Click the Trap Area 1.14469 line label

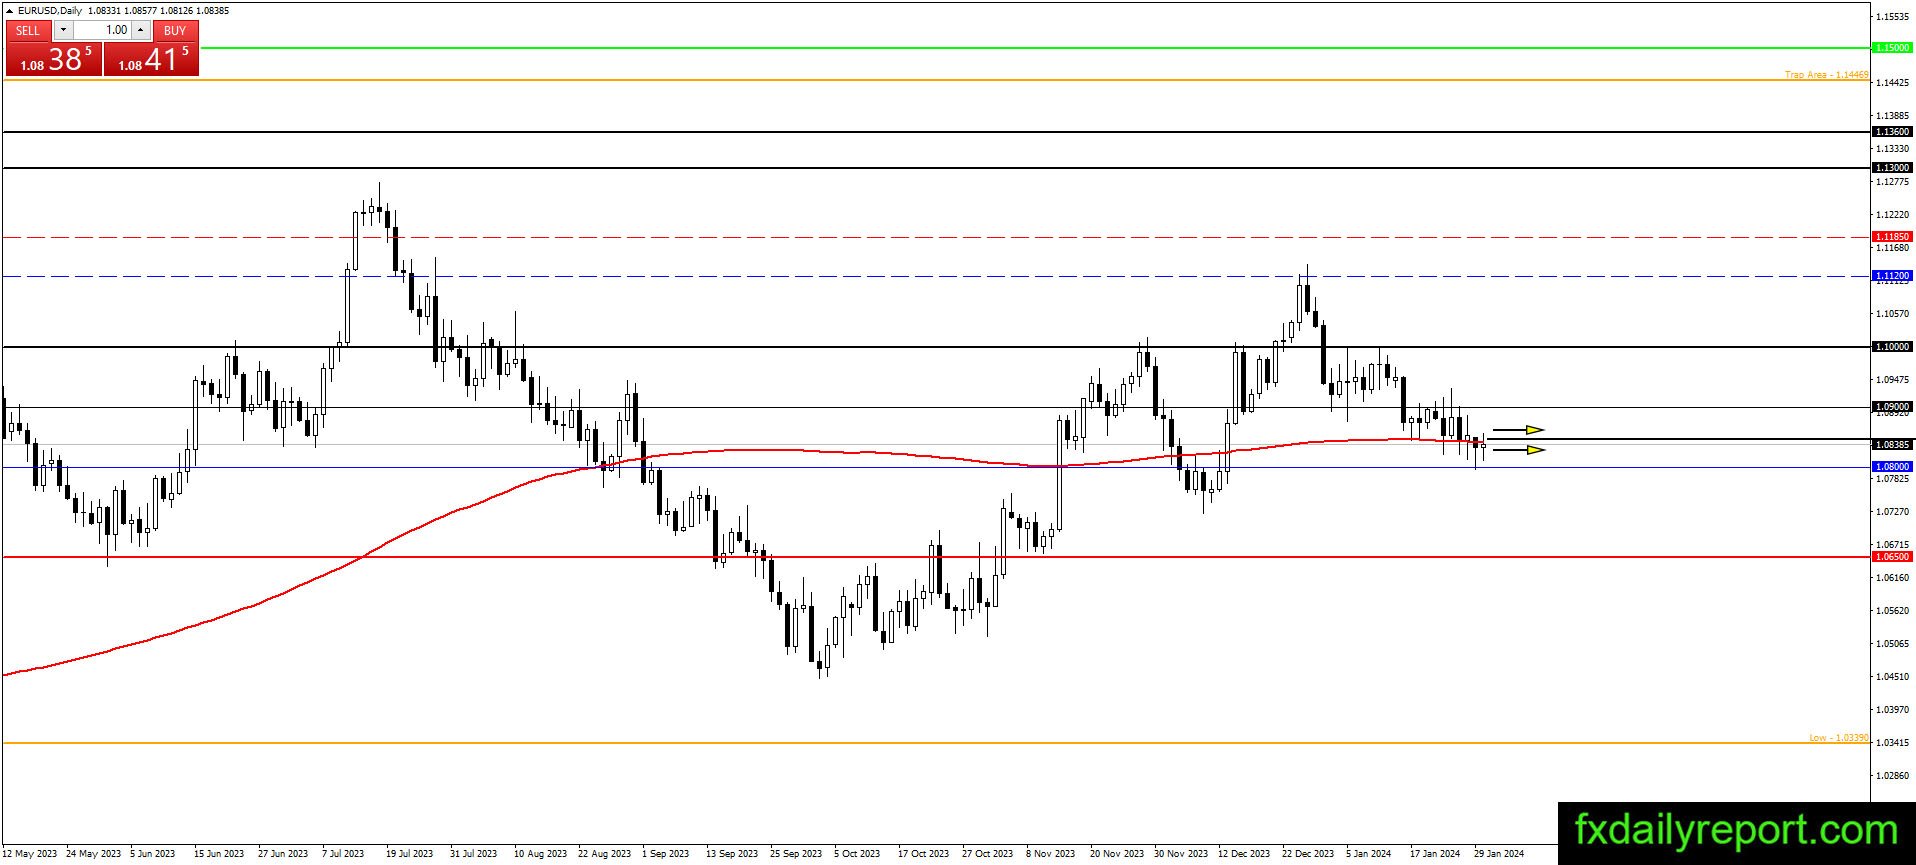(x=1826, y=75)
